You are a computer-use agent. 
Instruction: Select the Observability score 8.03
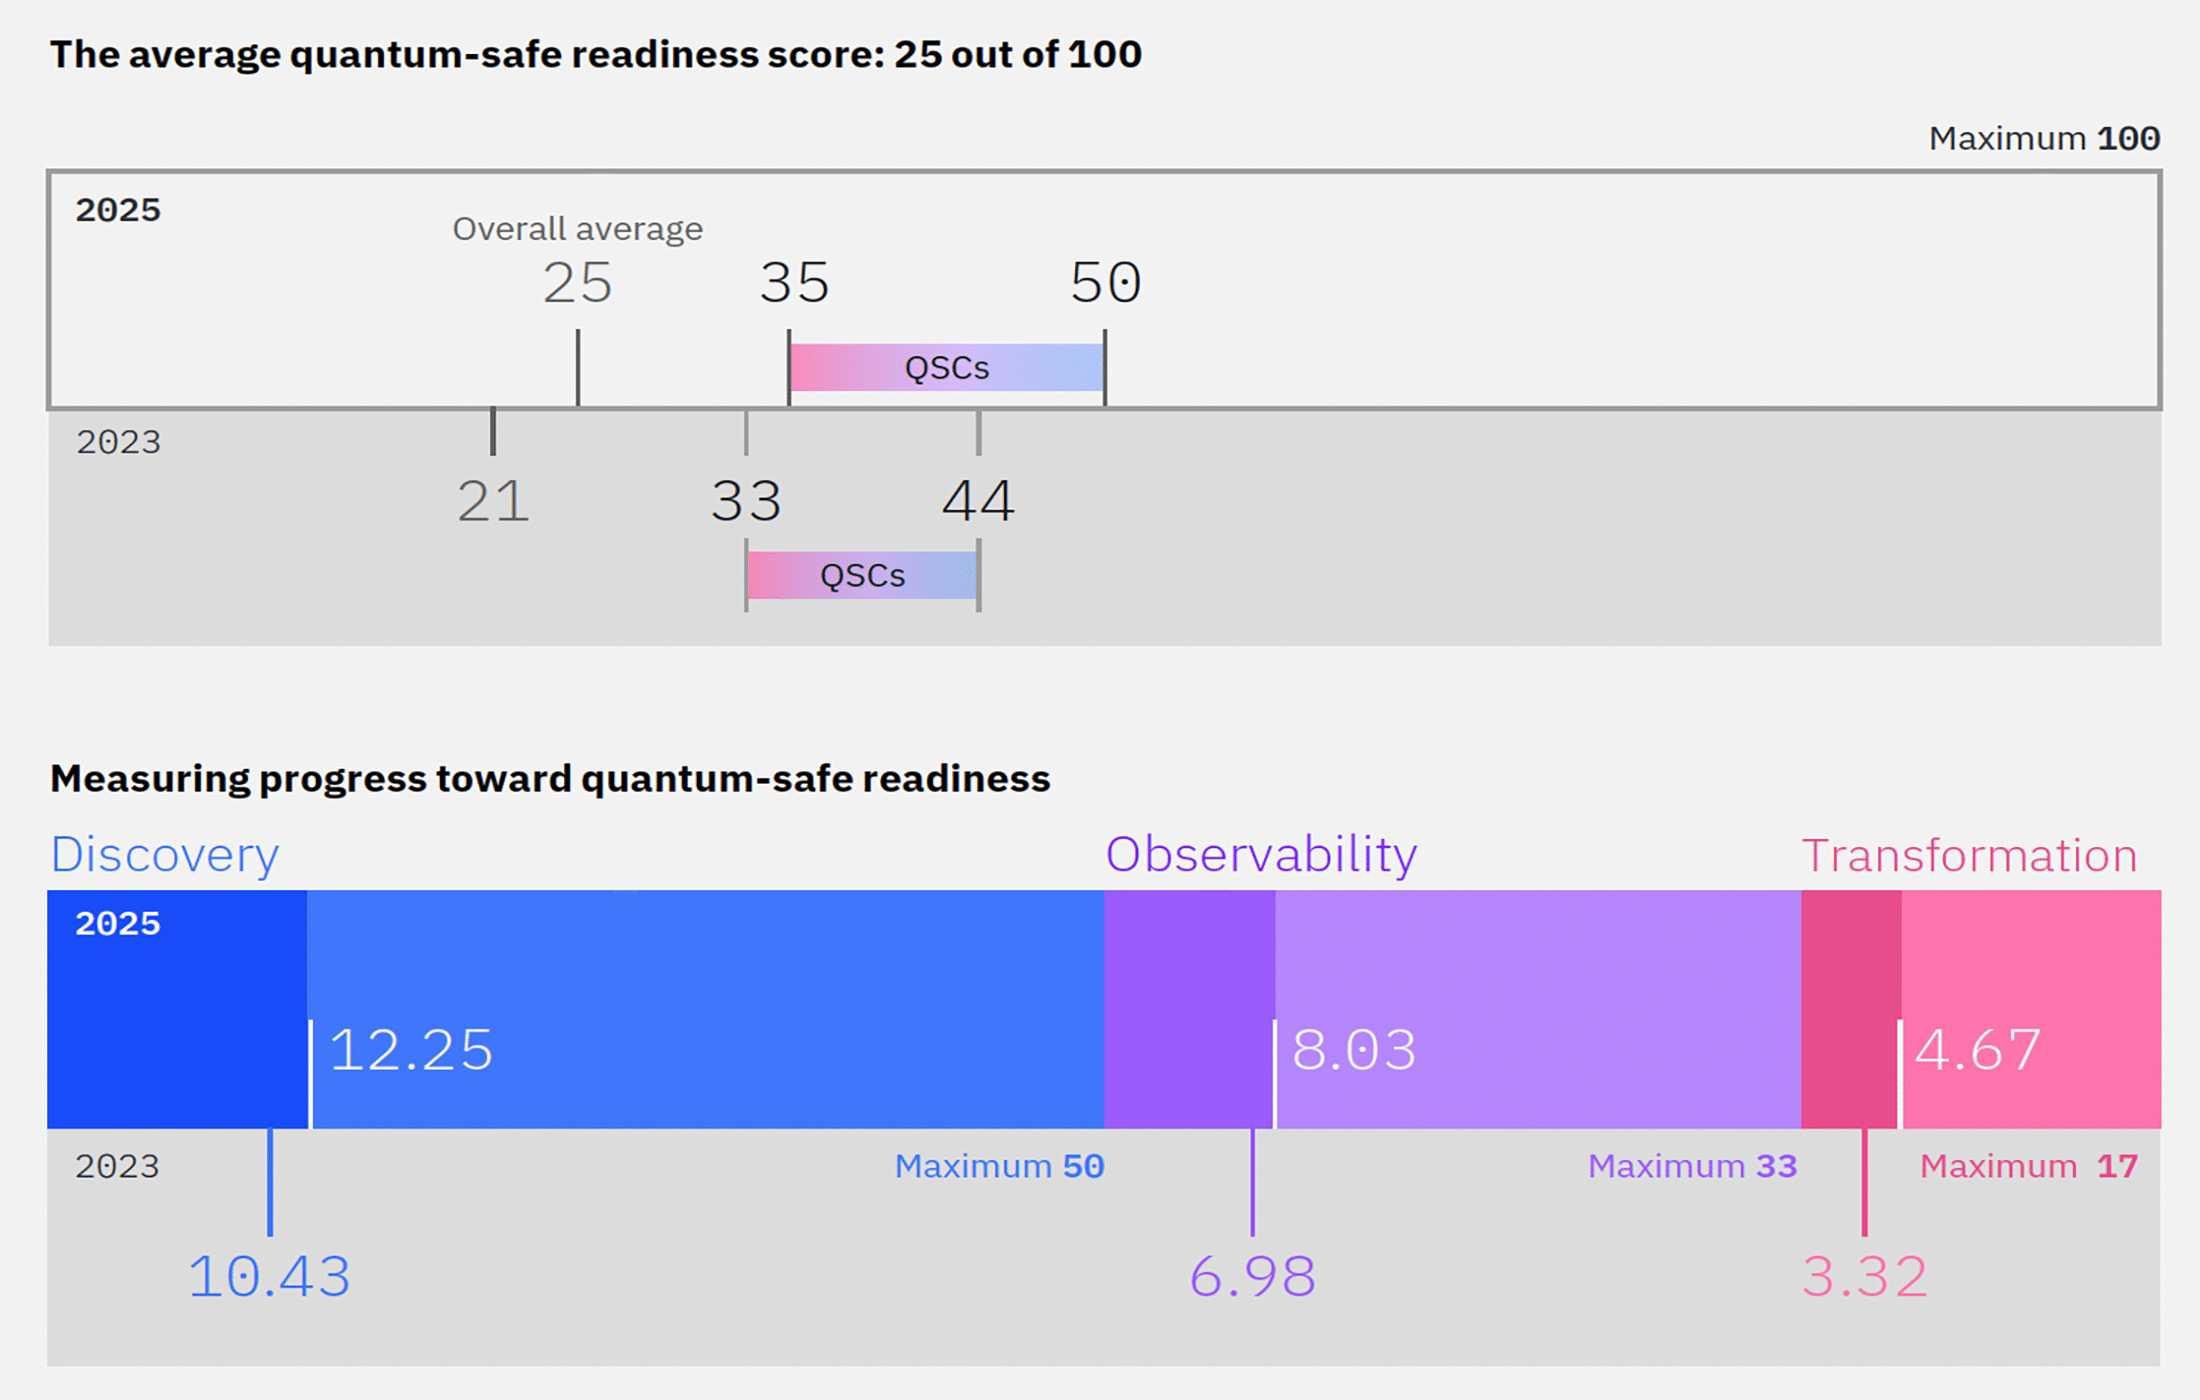[x=1354, y=1051]
